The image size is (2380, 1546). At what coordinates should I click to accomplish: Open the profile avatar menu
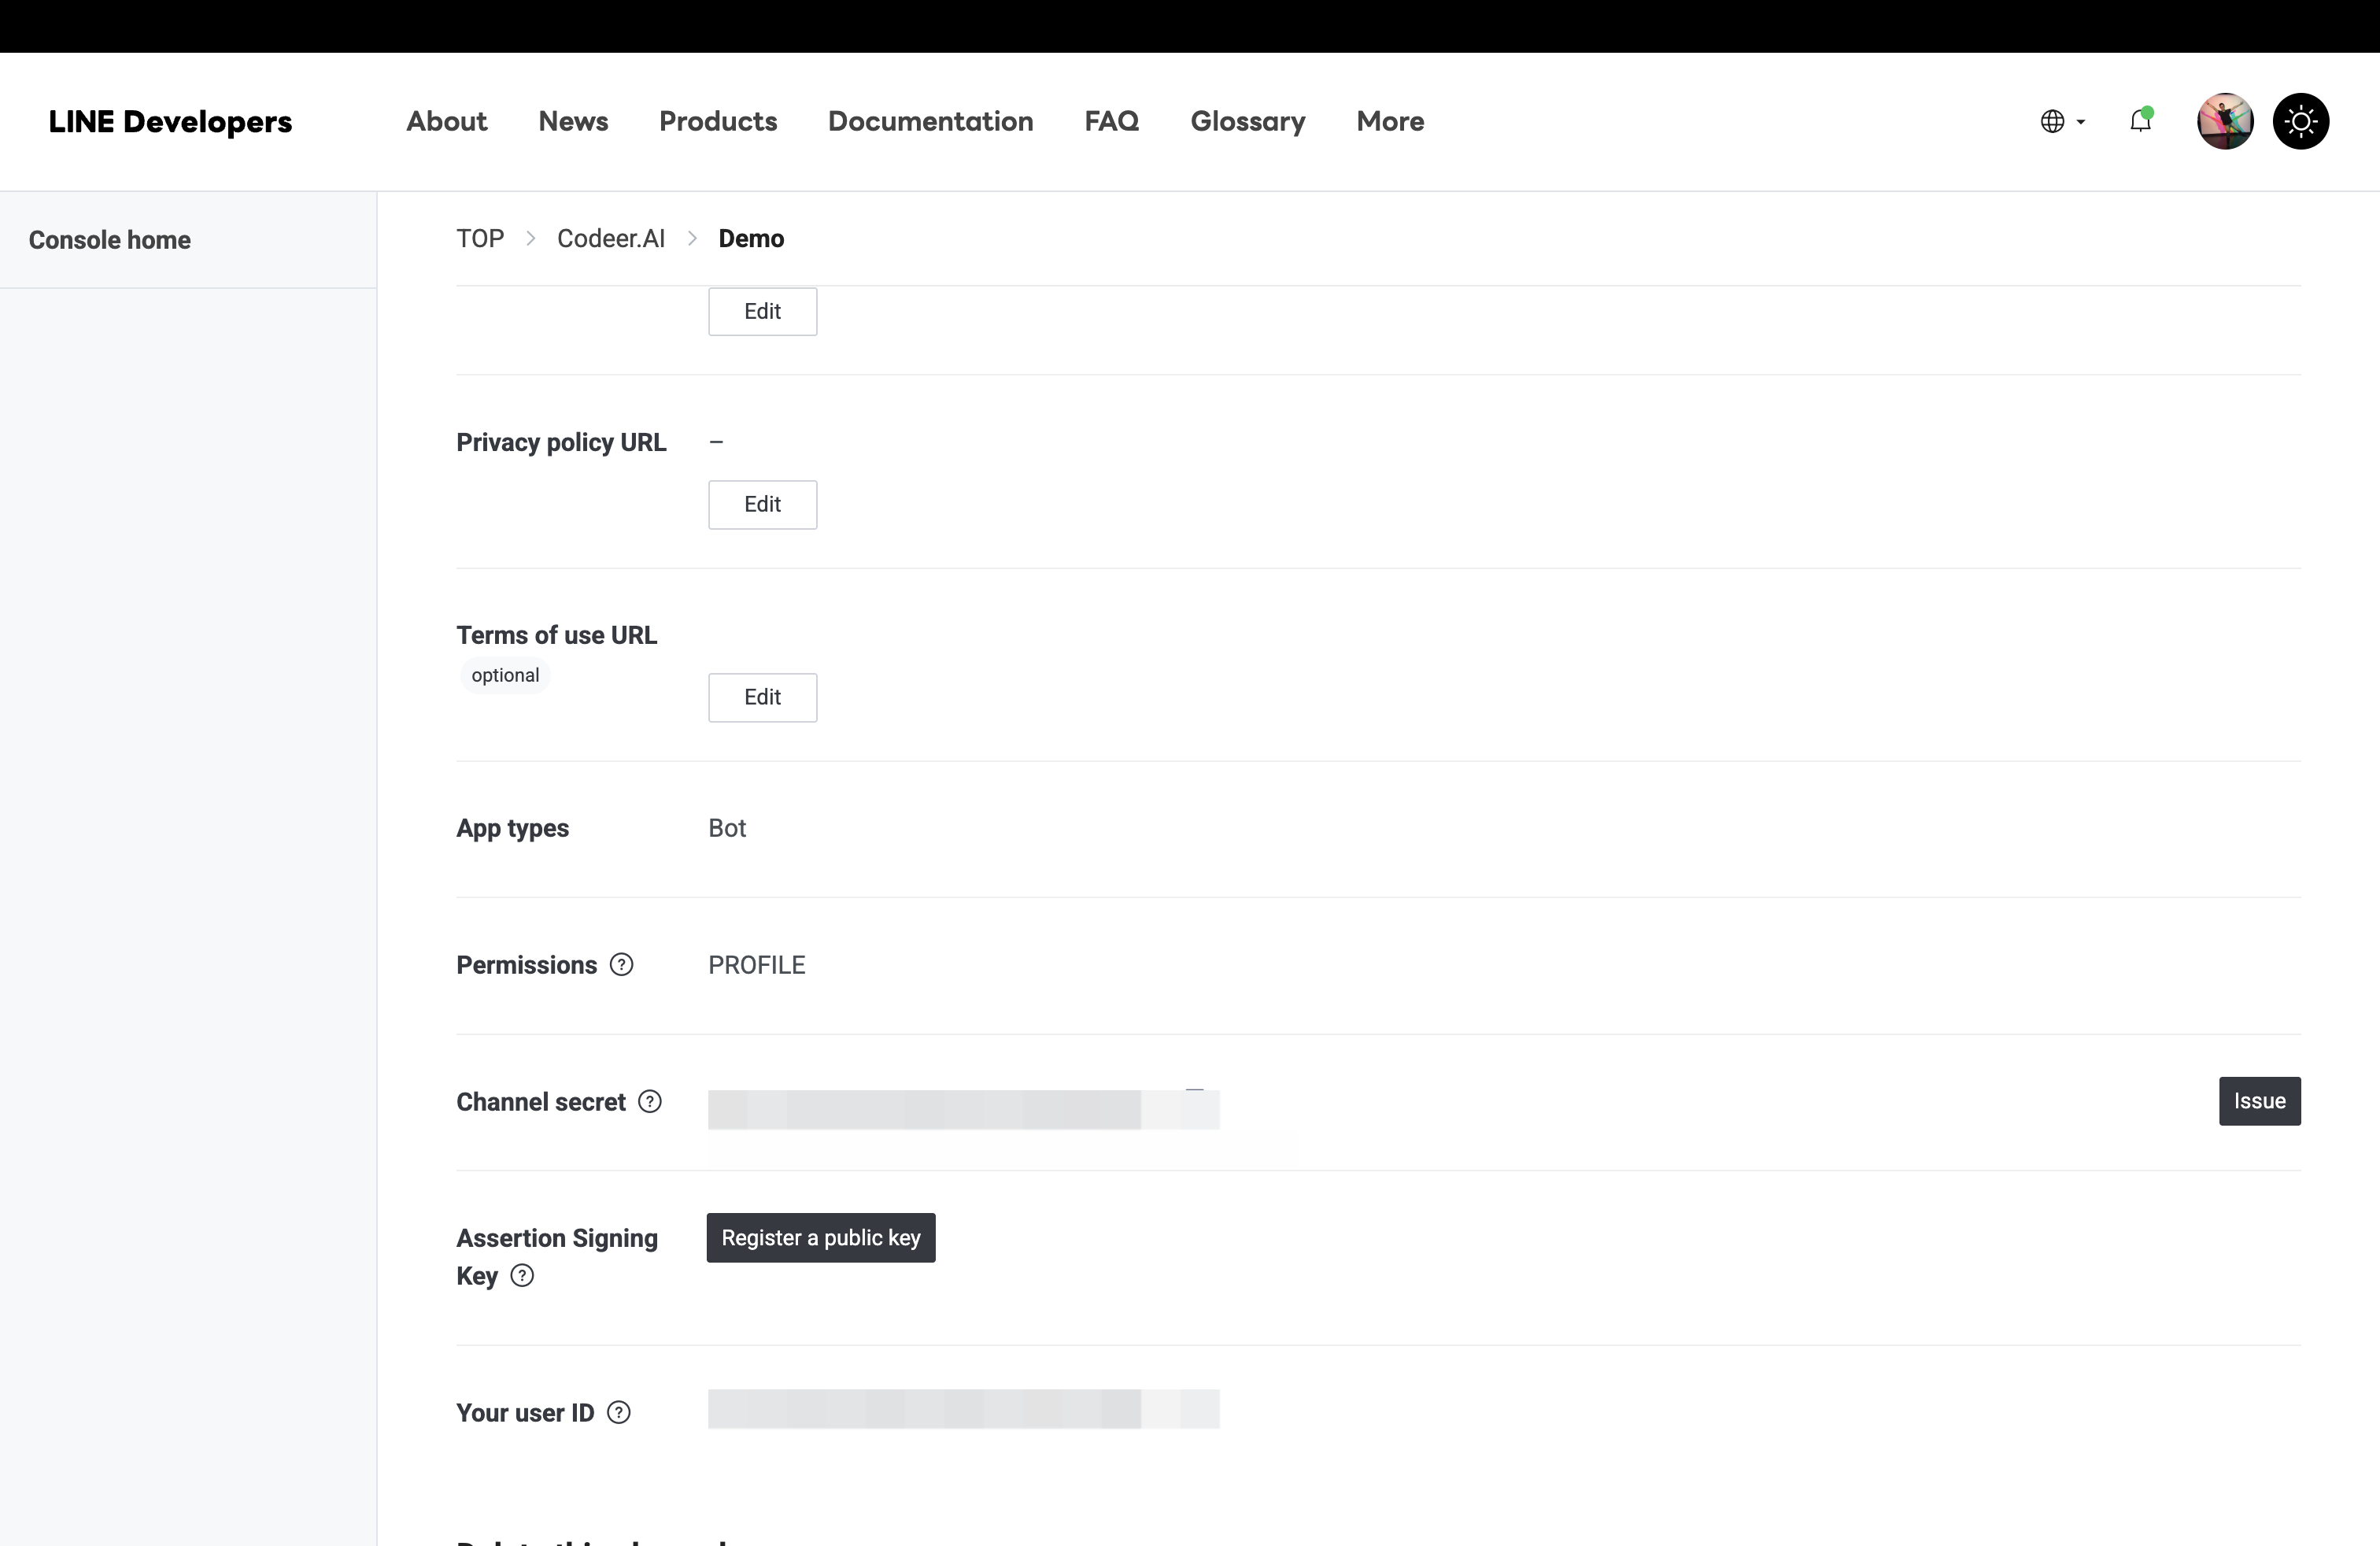tap(2224, 121)
